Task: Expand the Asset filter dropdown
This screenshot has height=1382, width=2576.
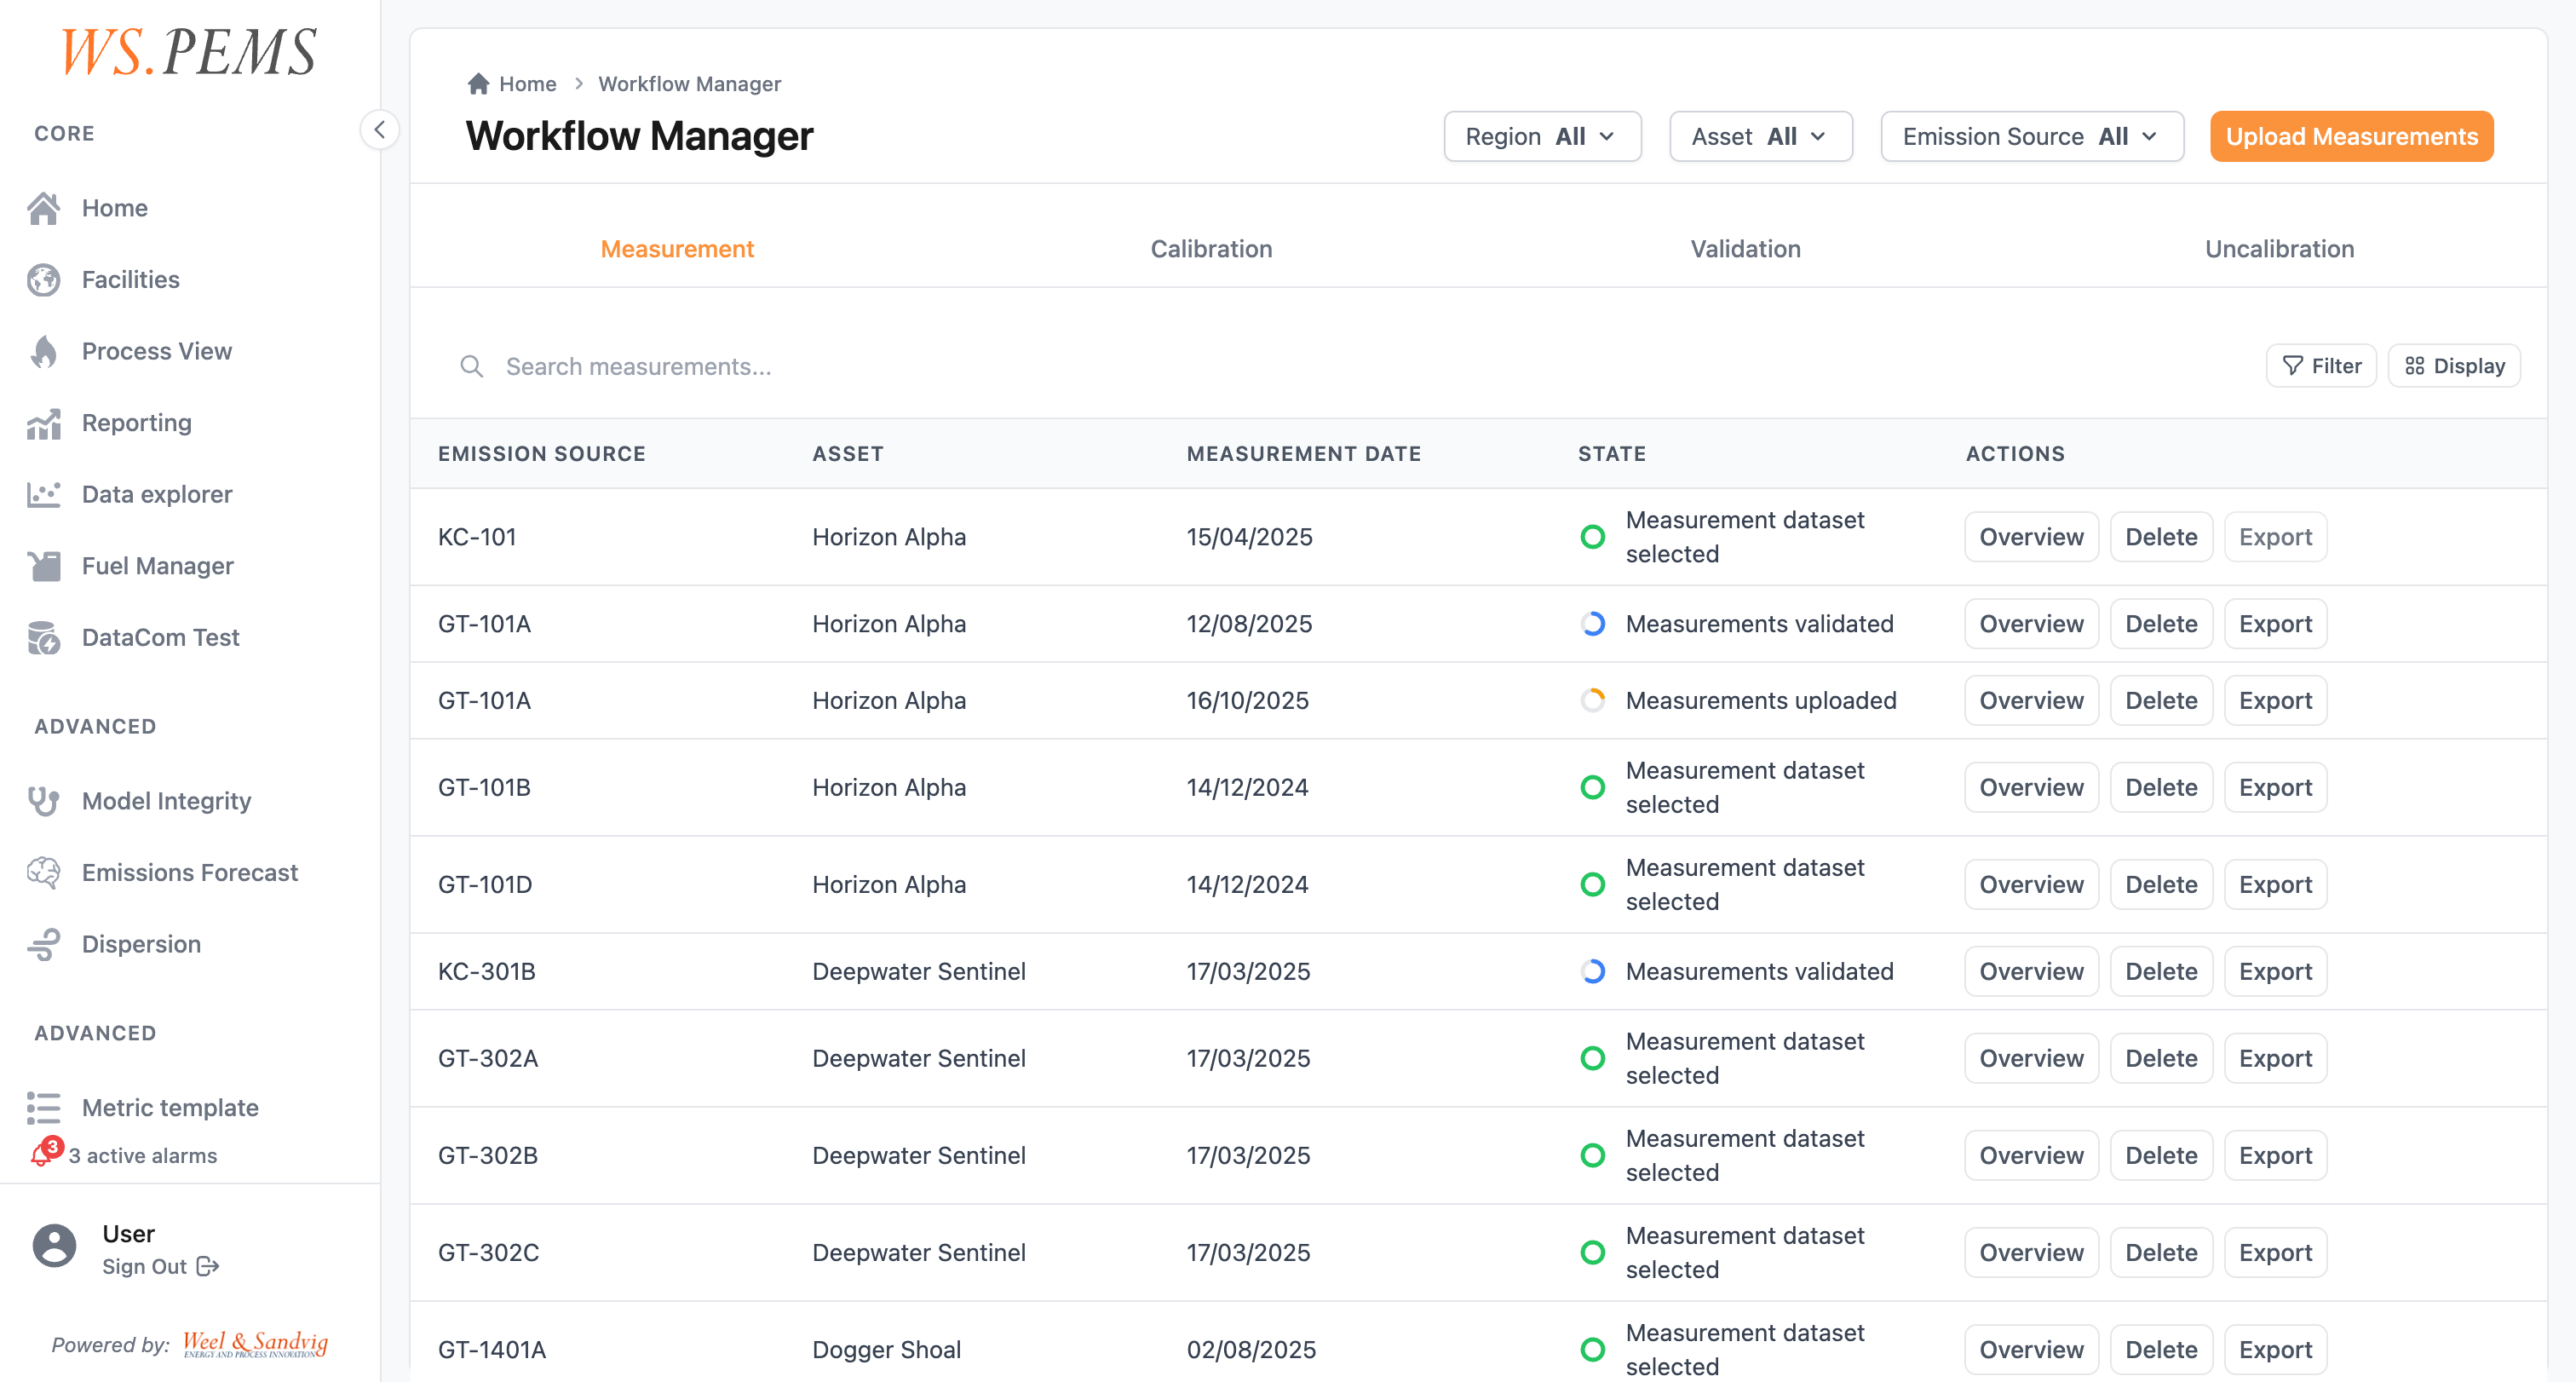Action: [1760, 136]
